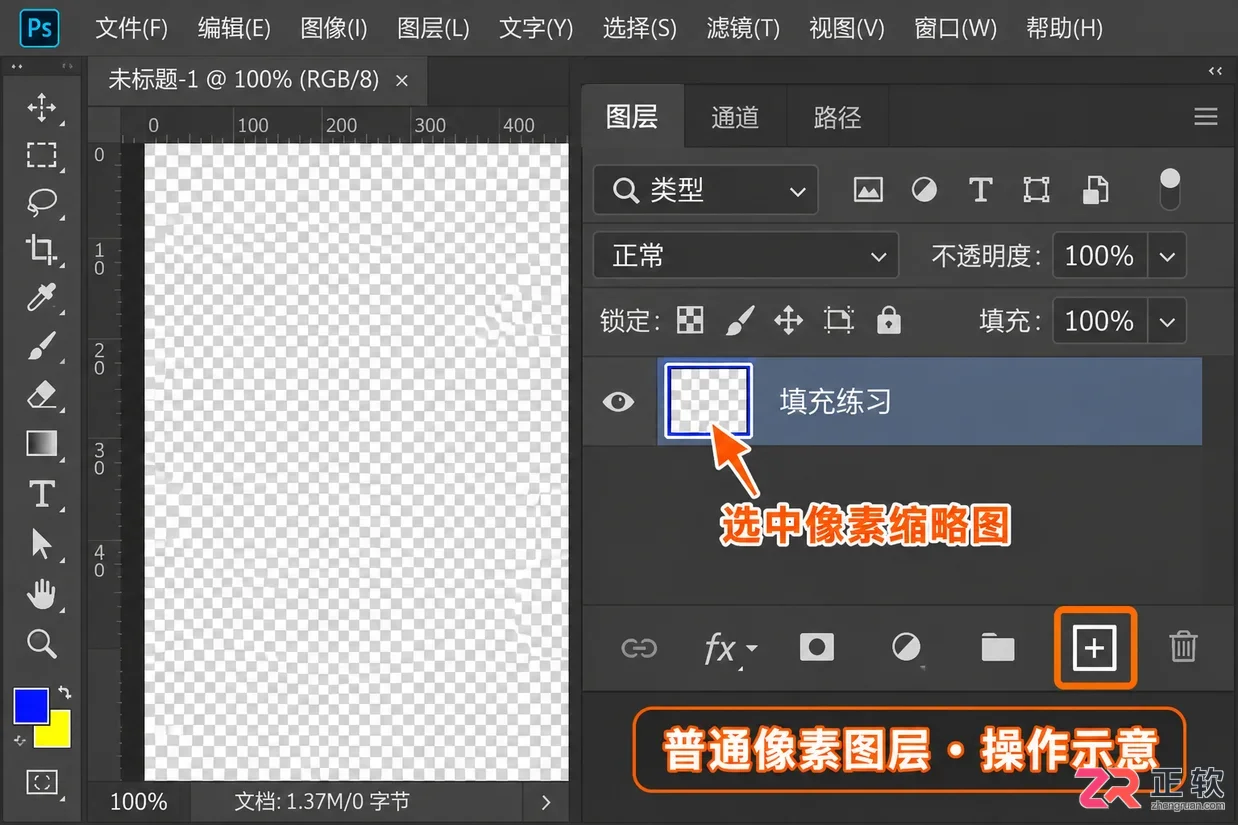This screenshot has height=825, width=1238.
Task: Open the fx layer style menu
Action: click(x=730, y=649)
